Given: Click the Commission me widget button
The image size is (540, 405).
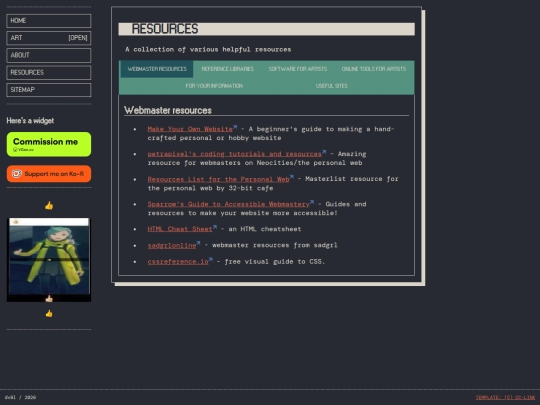Looking at the screenshot, I should click(x=49, y=144).
